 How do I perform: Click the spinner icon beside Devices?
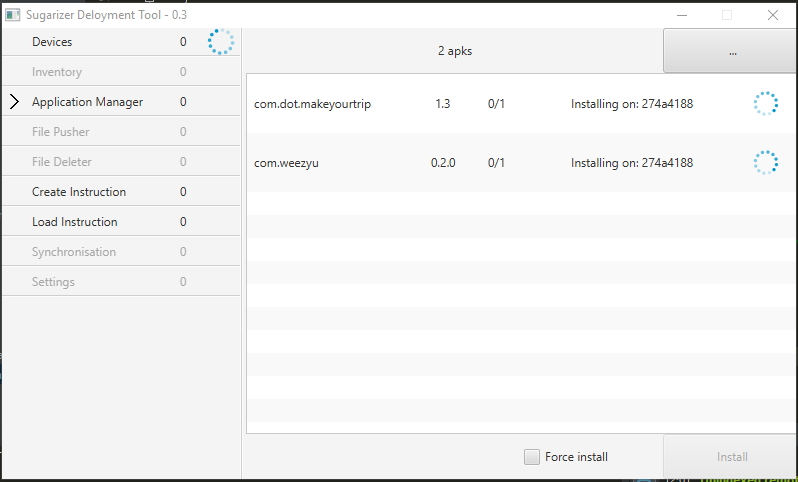click(x=220, y=41)
